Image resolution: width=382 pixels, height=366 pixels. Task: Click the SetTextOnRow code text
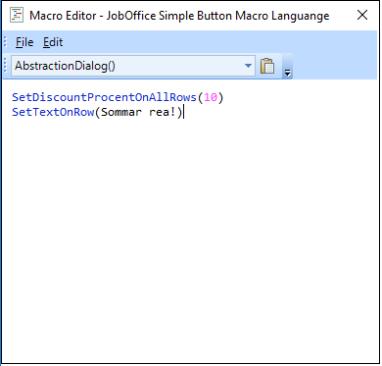coord(53,112)
